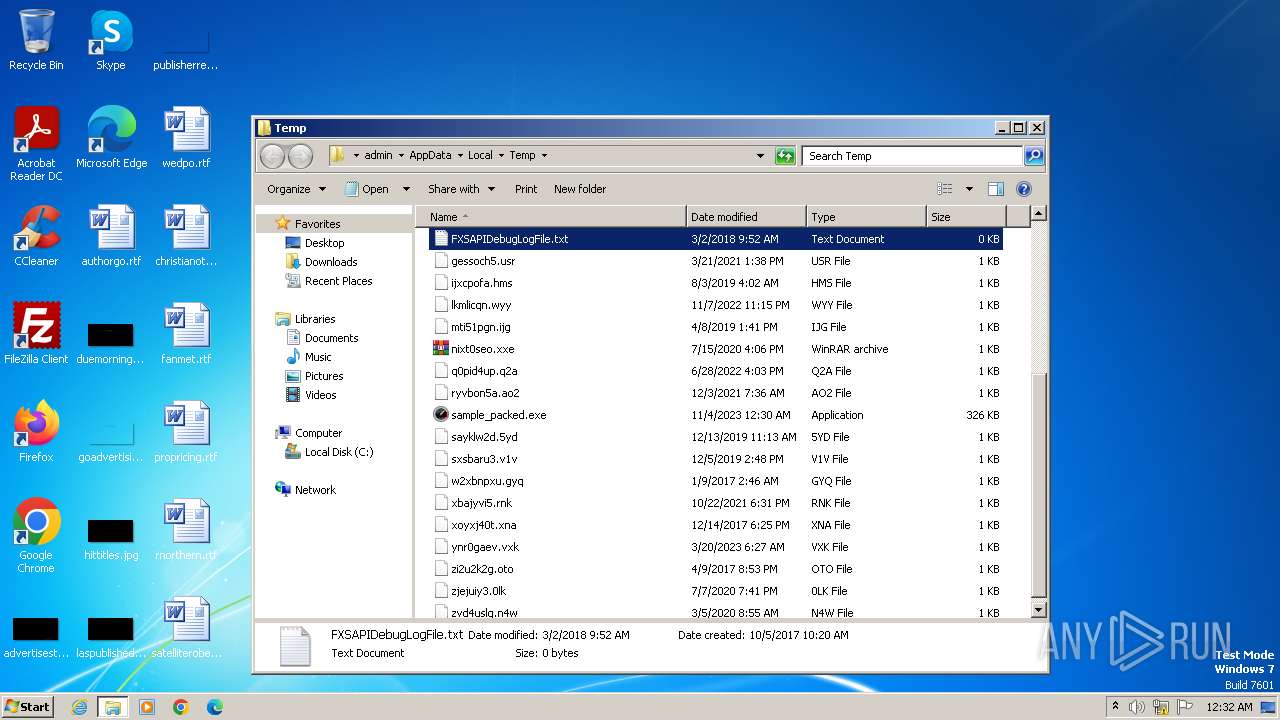
Task: Open the Share with dropdown
Action: 461,189
